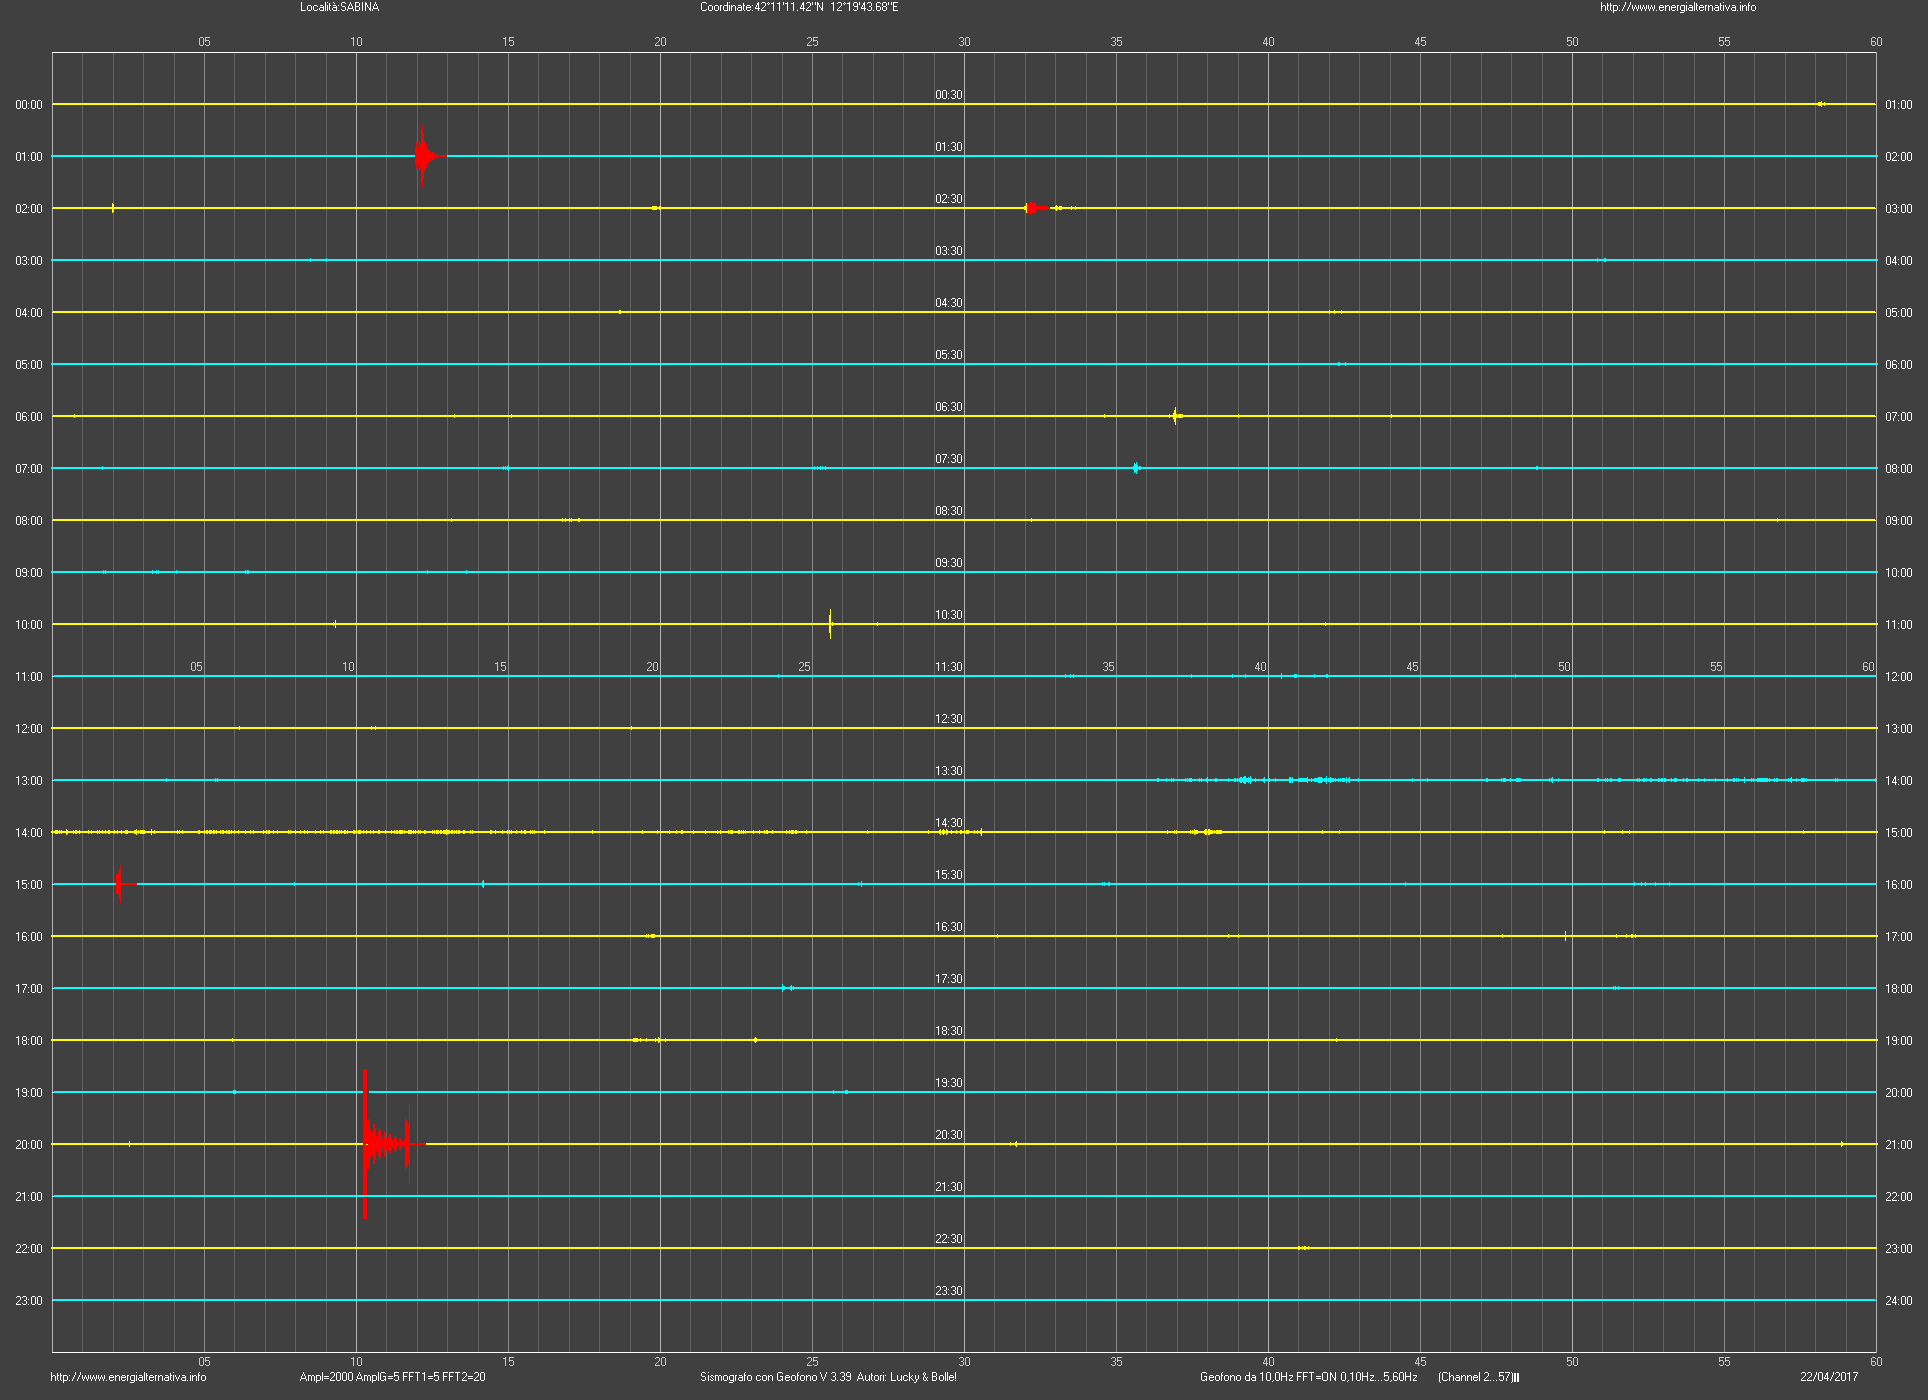Select the '04:30' half-hour label

(x=949, y=303)
